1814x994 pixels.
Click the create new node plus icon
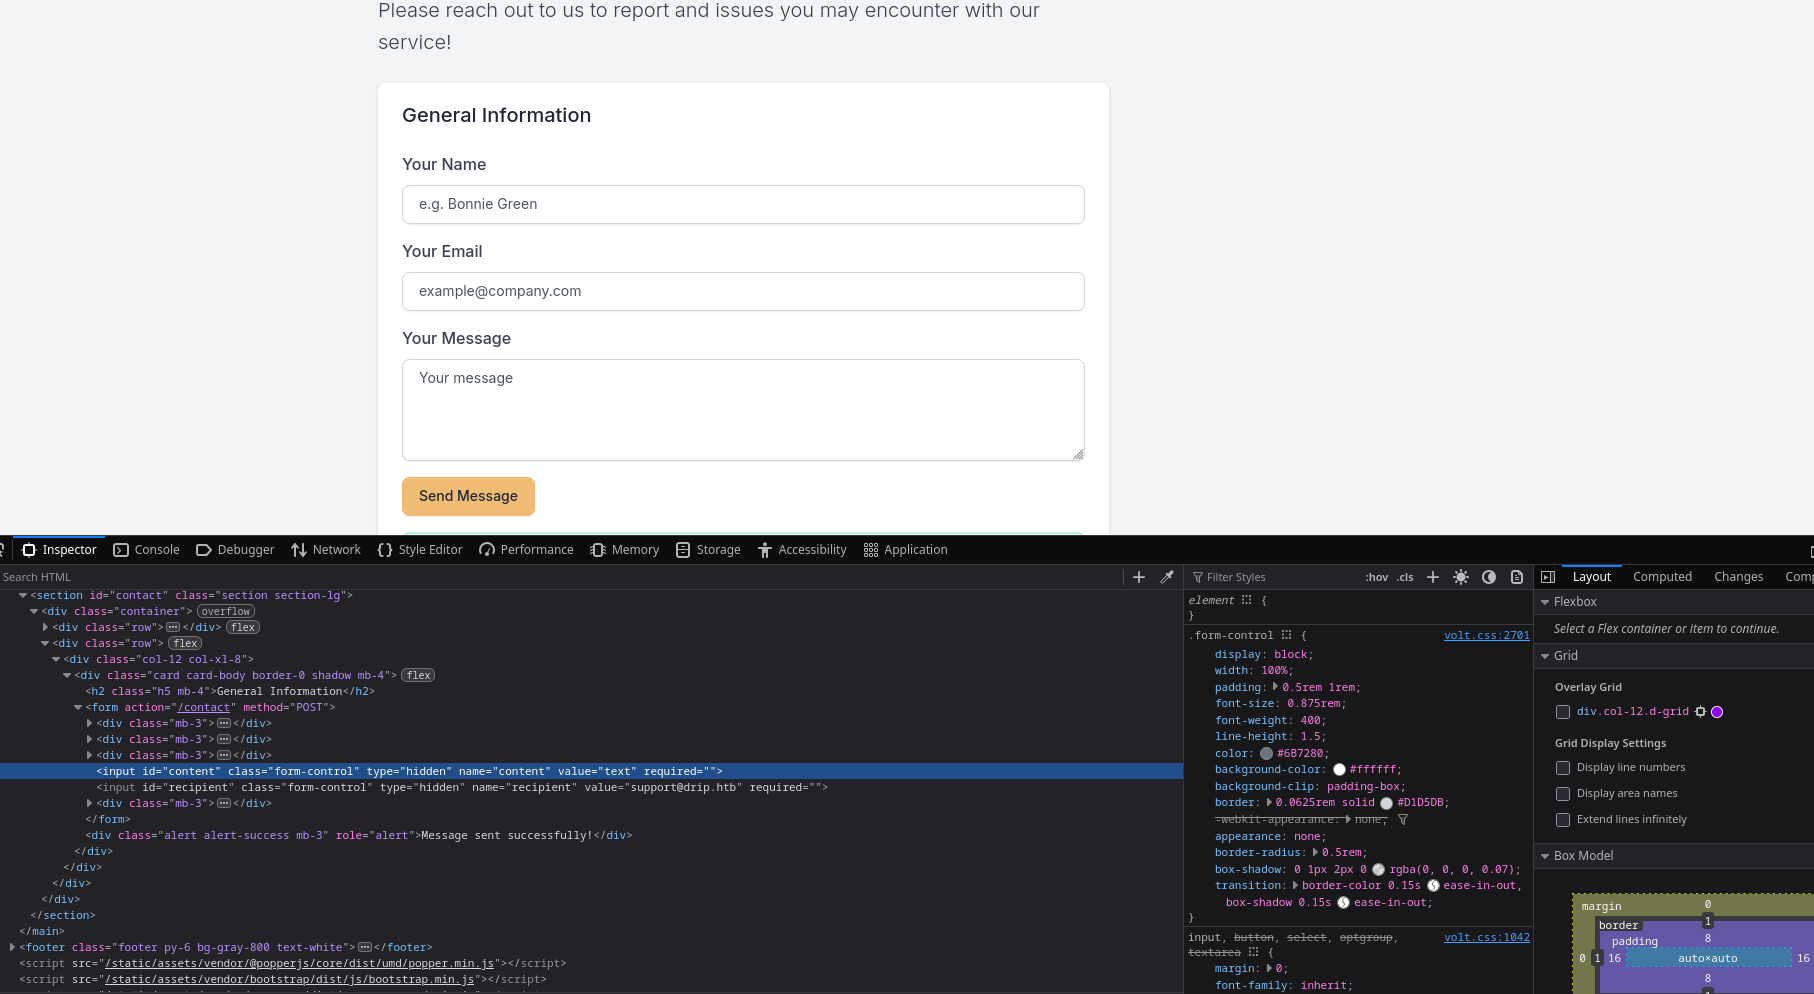[x=1138, y=577]
